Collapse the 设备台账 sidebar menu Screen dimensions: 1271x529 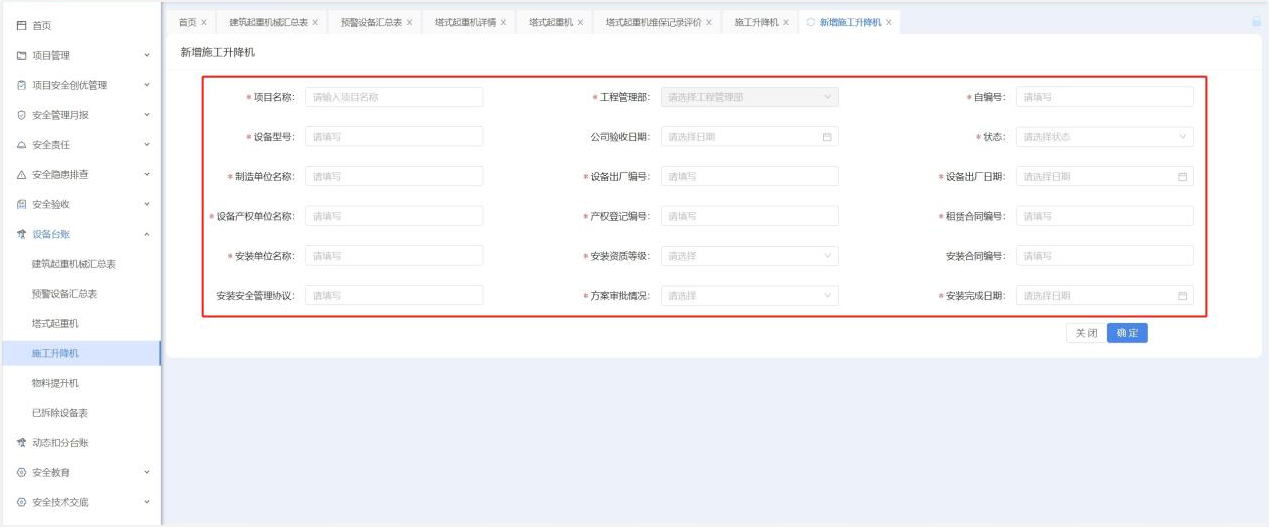coord(147,234)
